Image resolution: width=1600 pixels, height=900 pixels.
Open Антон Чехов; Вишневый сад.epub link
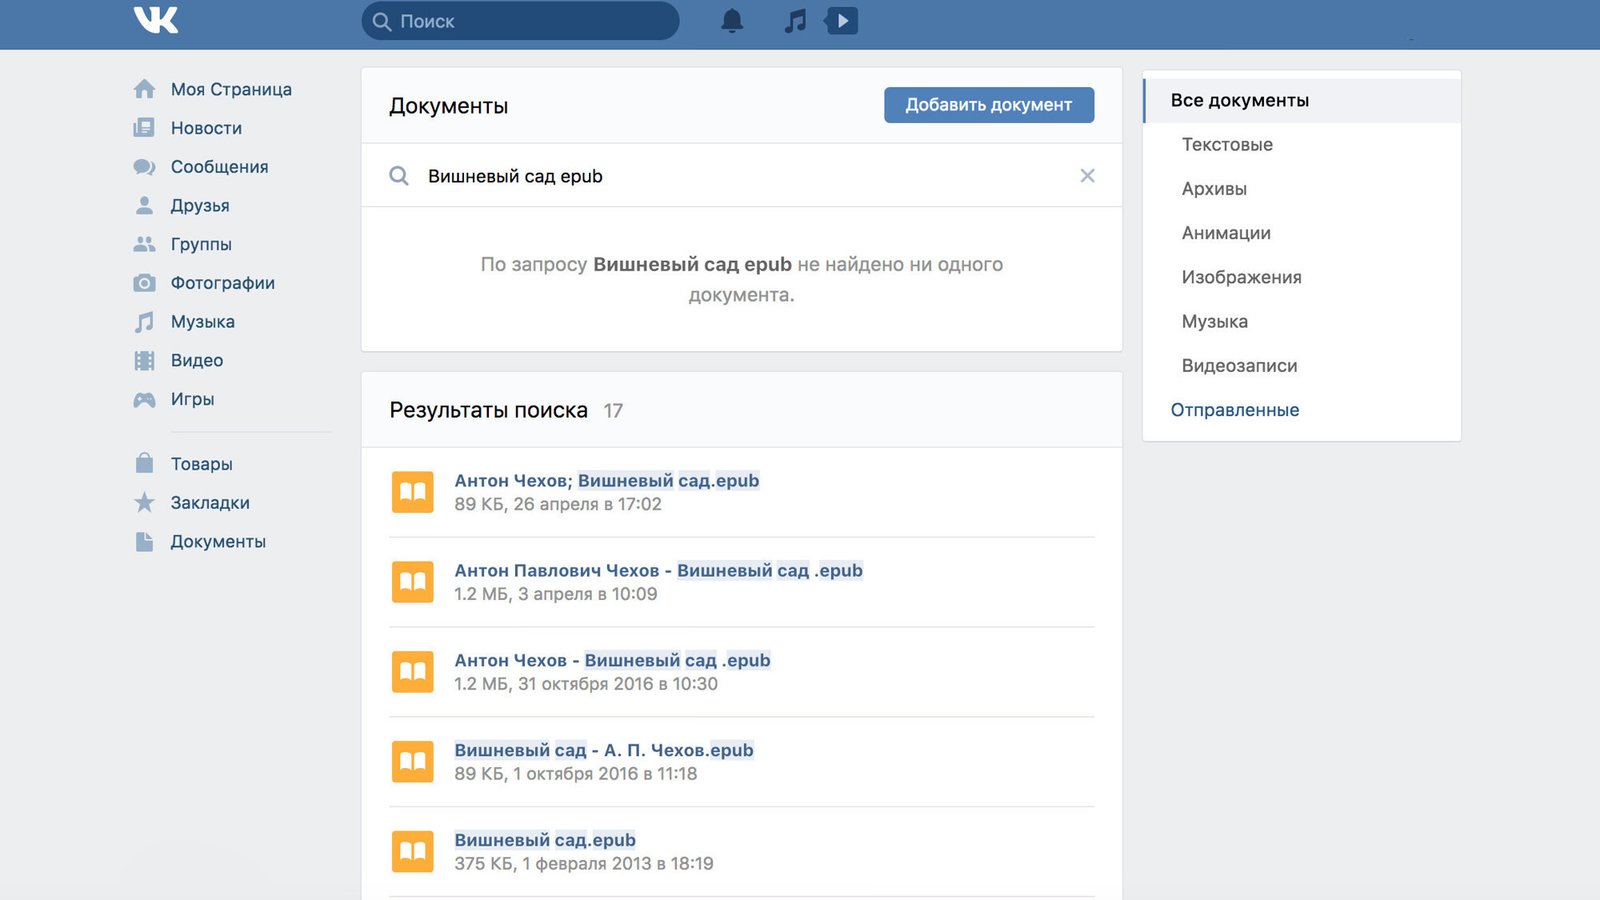click(607, 480)
